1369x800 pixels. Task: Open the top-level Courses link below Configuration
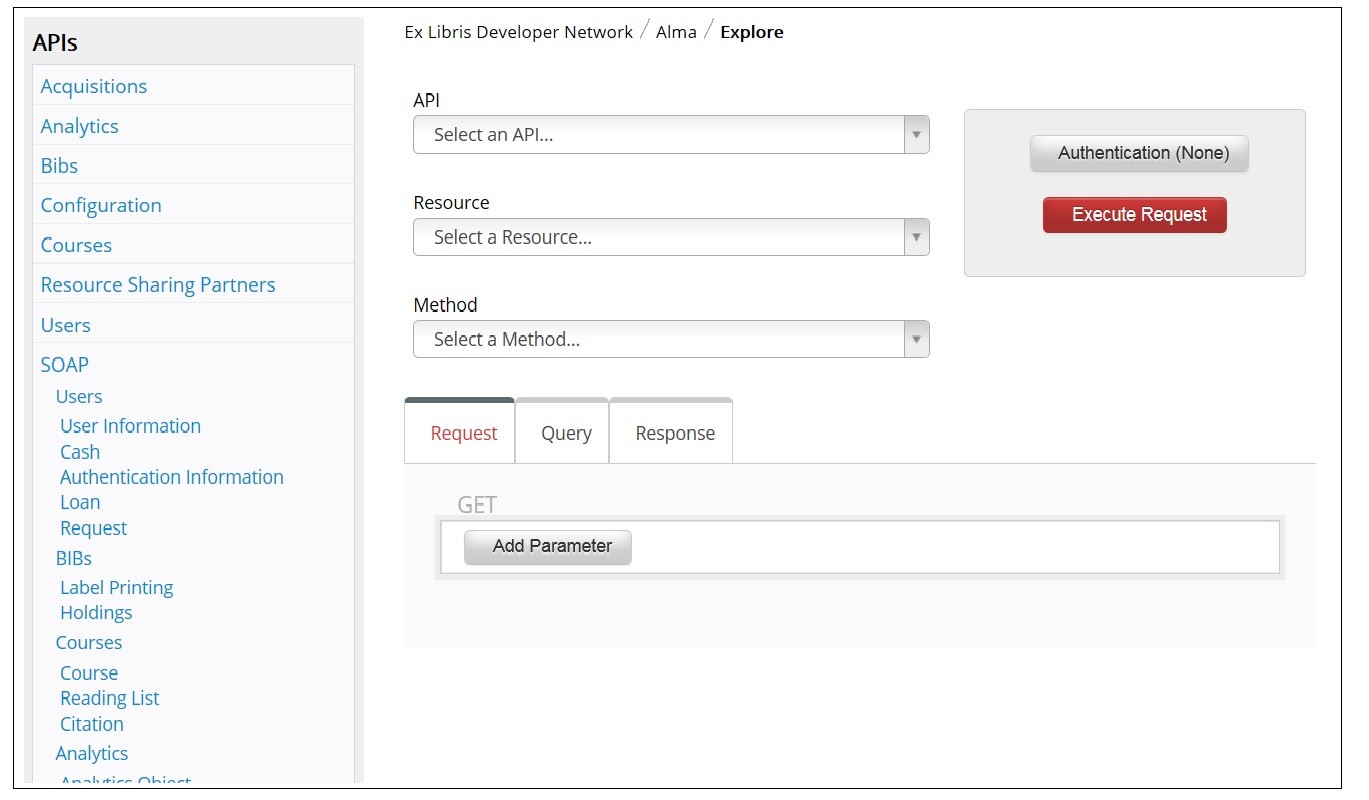click(76, 245)
